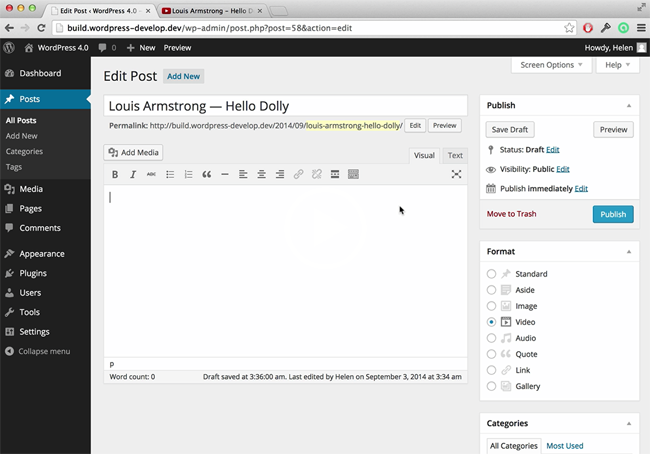
Task: Reload the page in browser
Action: 41,28
